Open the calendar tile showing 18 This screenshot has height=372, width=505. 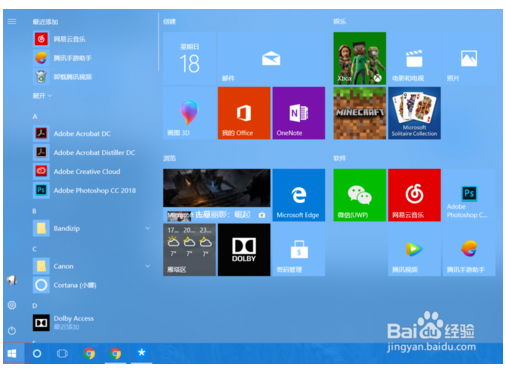(x=189, y=58)
